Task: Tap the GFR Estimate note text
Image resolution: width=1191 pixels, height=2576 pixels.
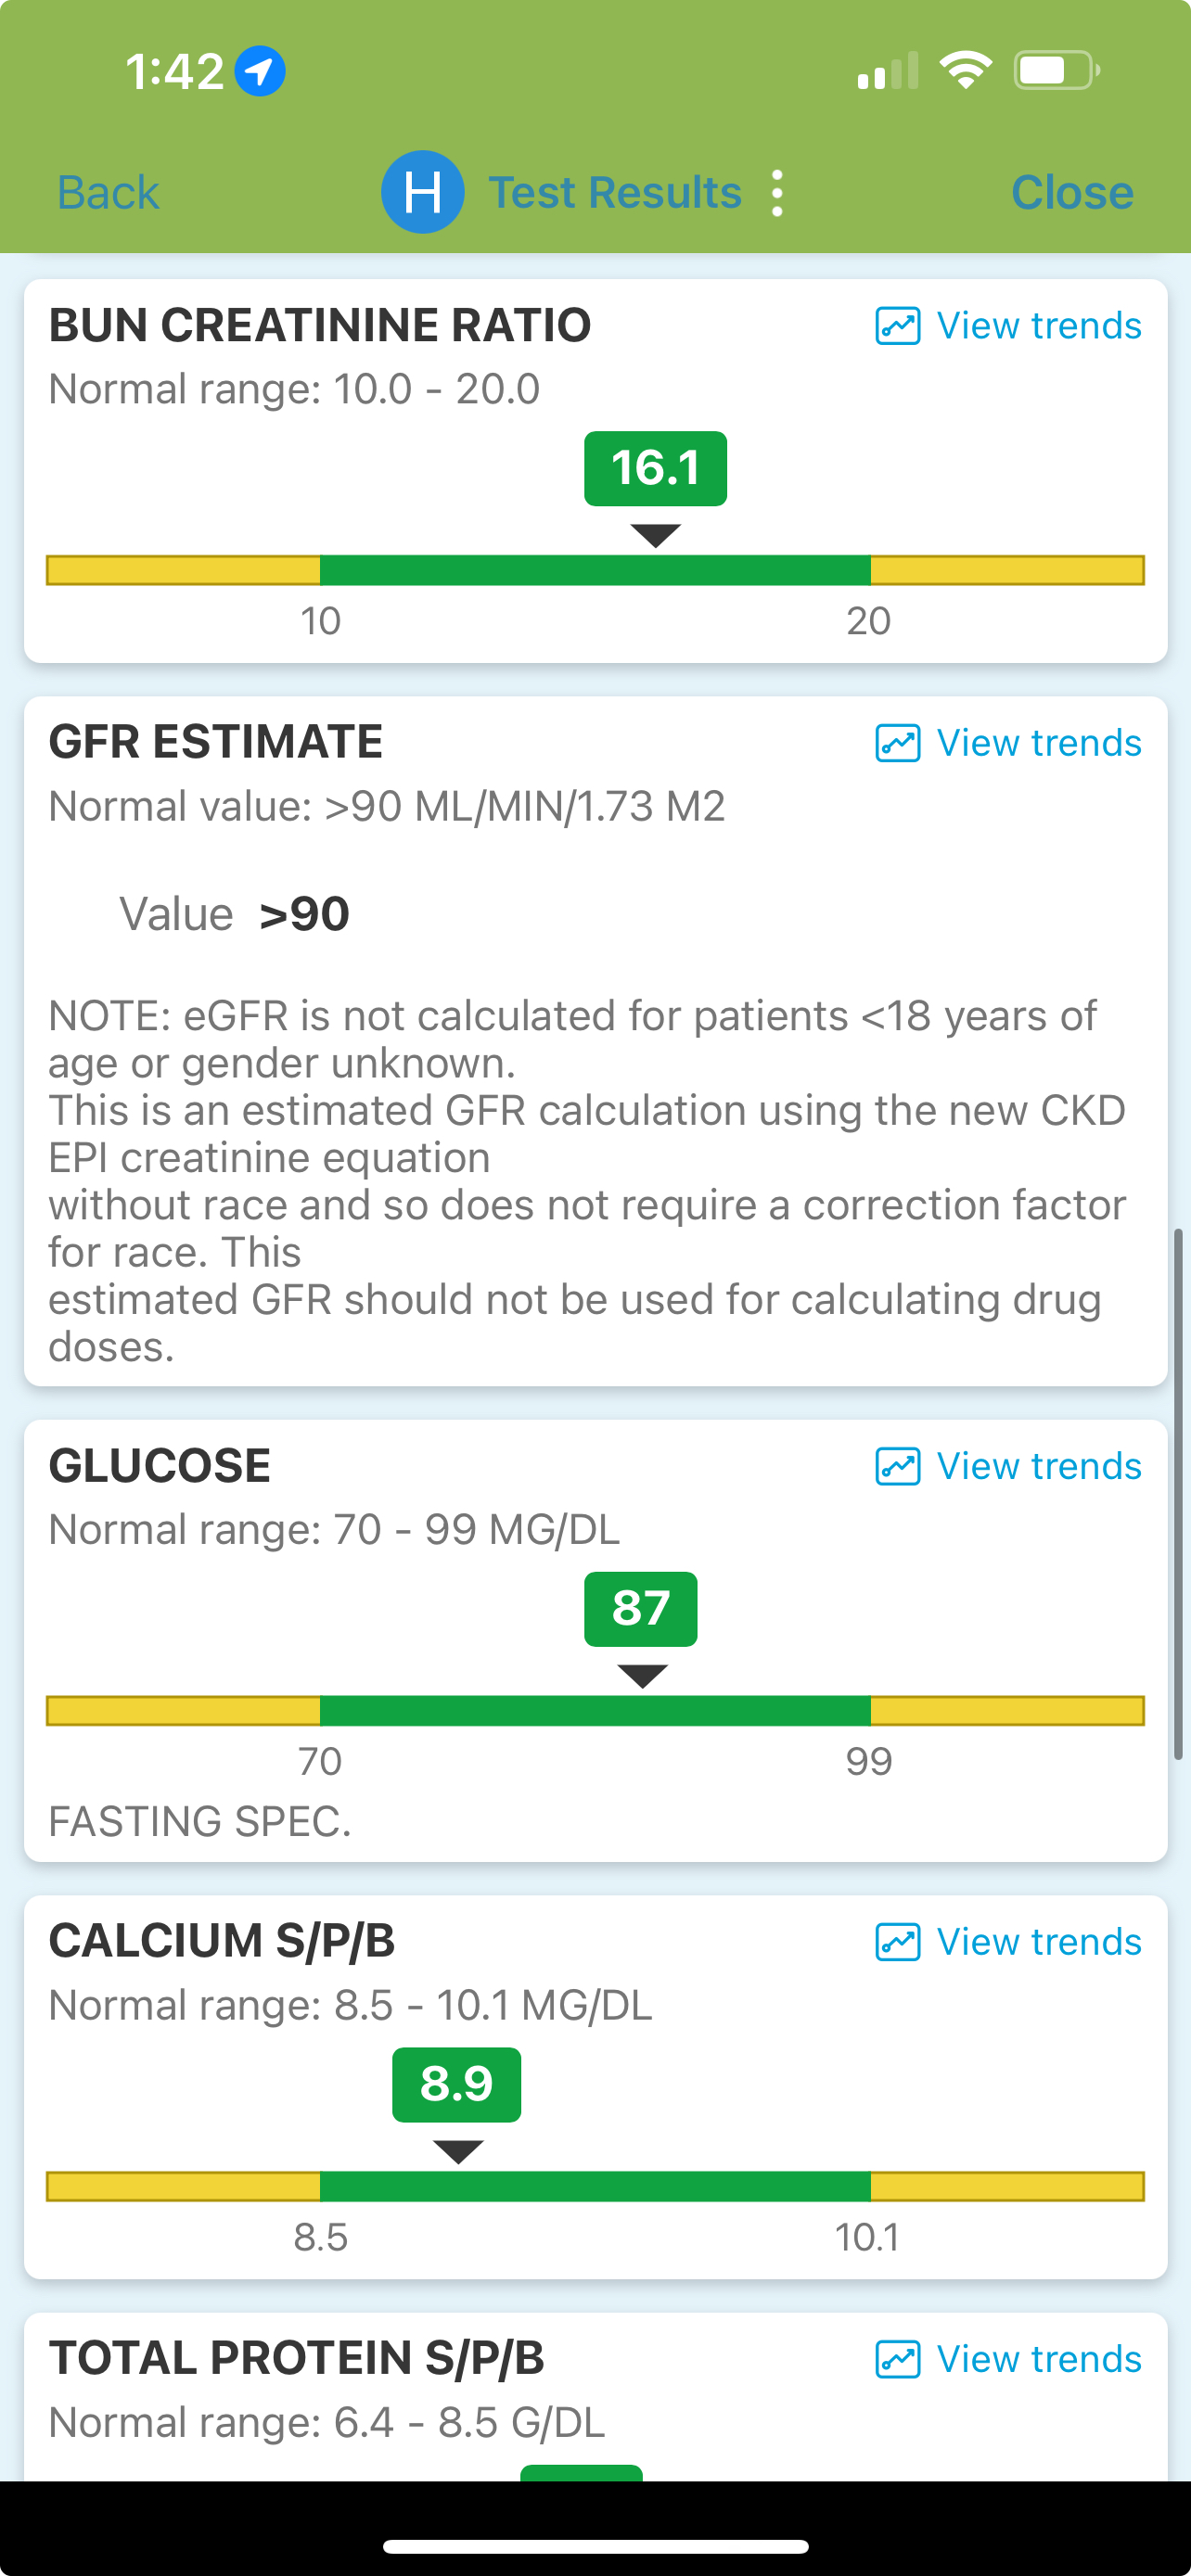Action: click(x=587, y=1180)
